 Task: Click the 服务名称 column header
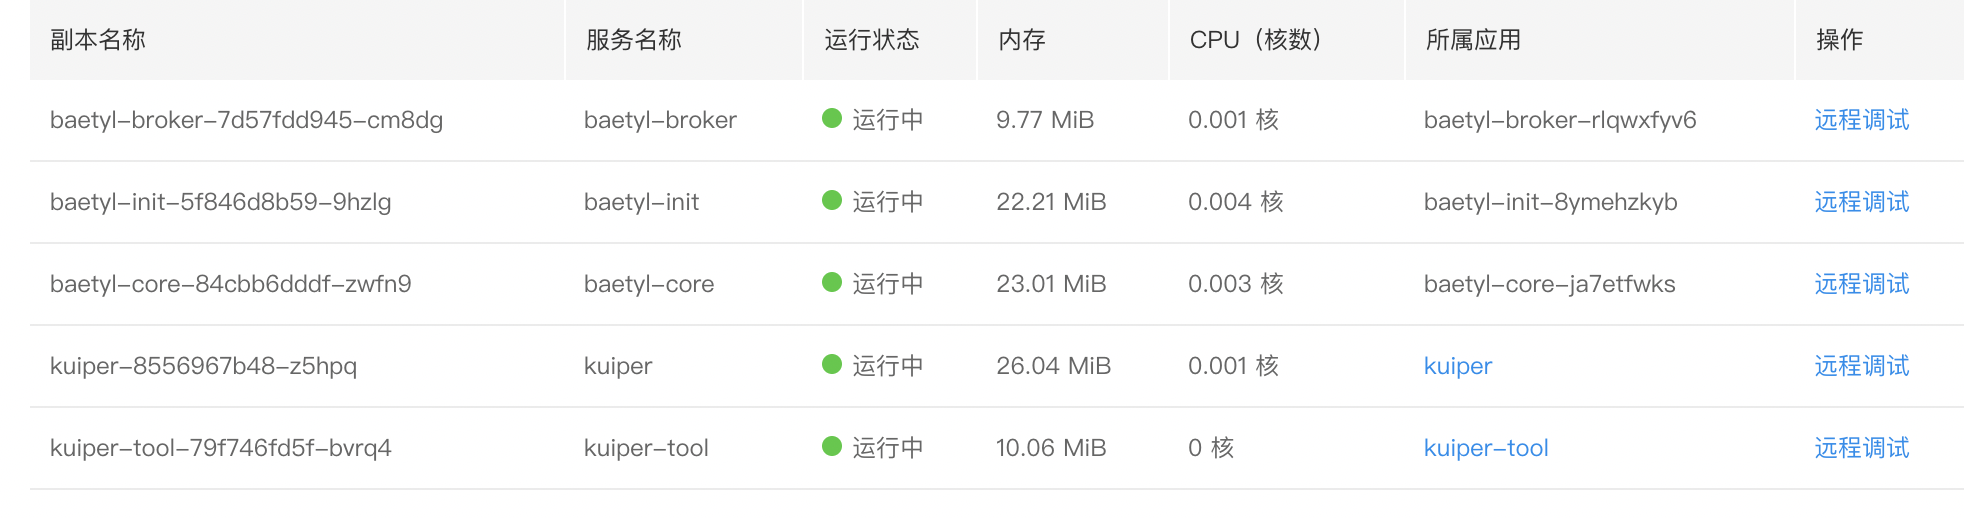click(x=634, y=40)
